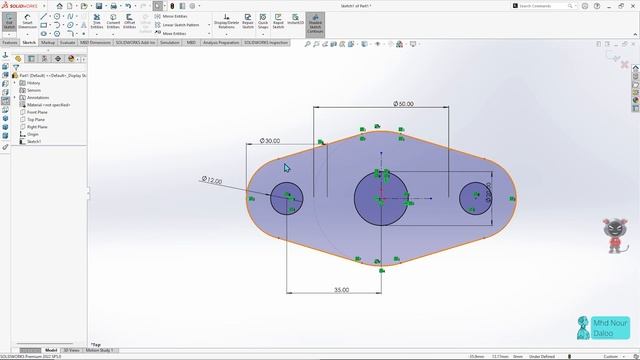Switch to the Evaluate tab
Screen dimensions: 640x360
point(67,42)
